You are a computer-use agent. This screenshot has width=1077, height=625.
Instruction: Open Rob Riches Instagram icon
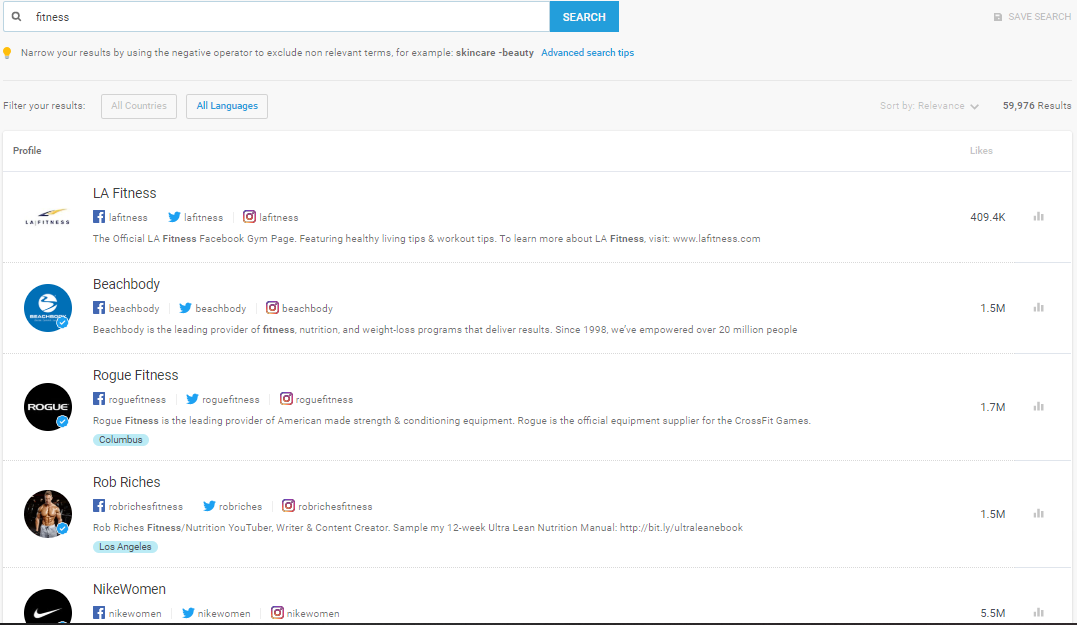tap(288, 505)
